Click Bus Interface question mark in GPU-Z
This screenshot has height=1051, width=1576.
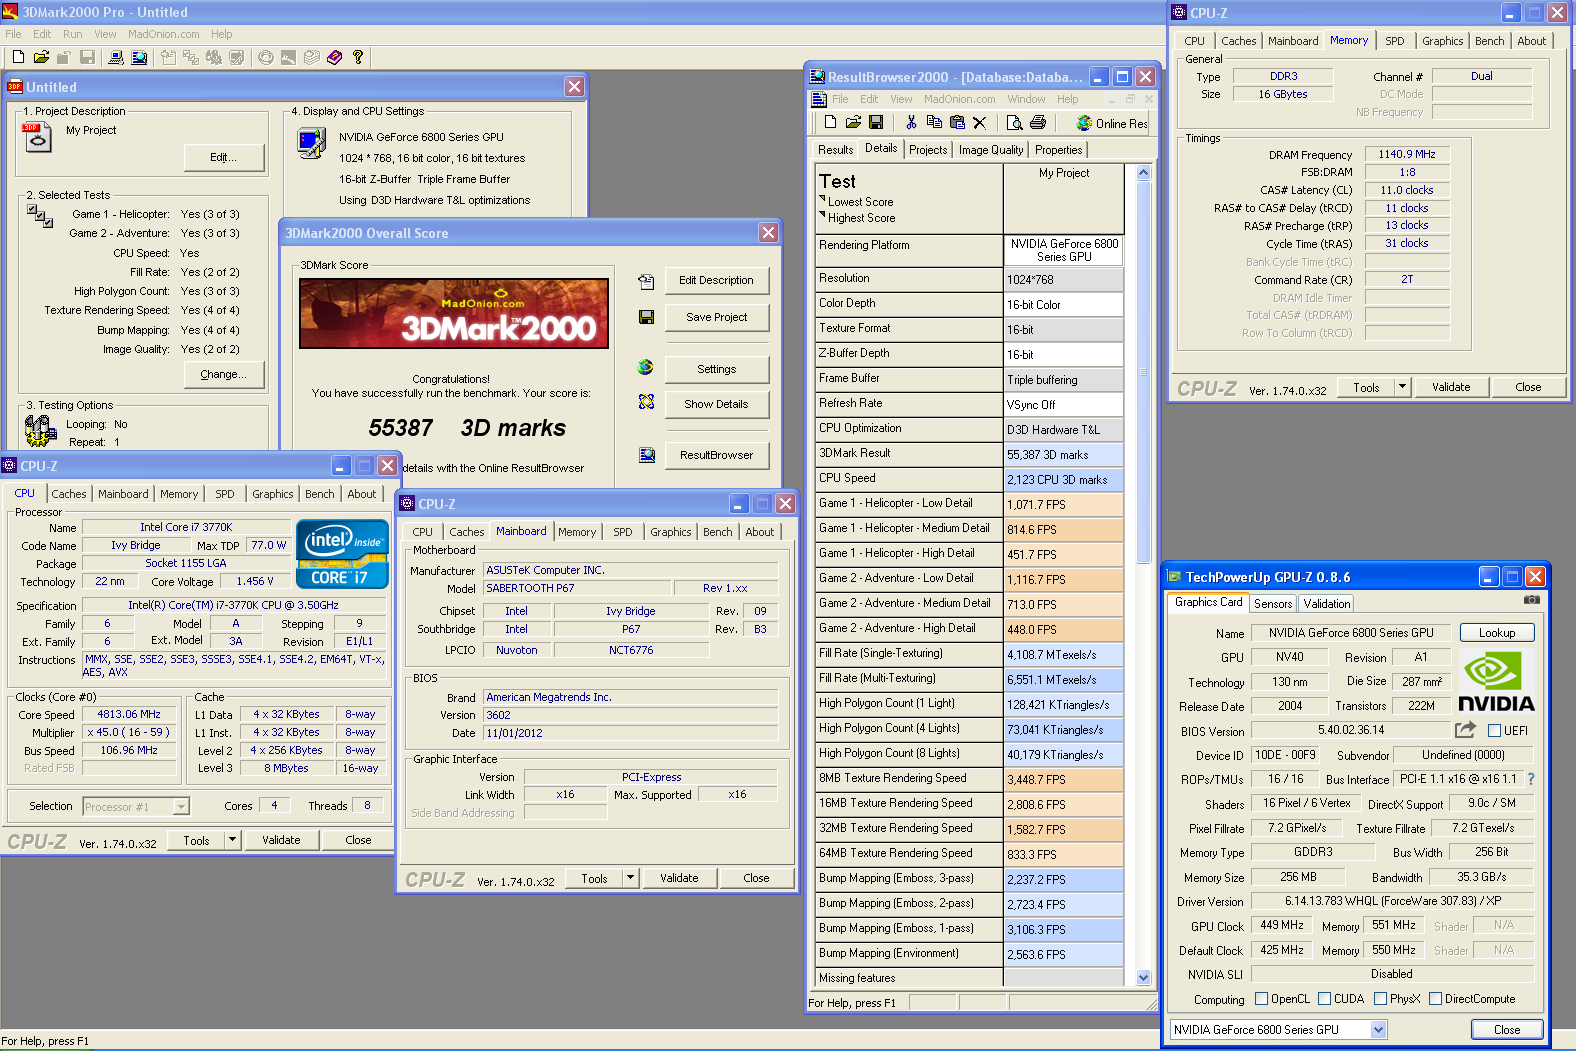[1530, 778]
